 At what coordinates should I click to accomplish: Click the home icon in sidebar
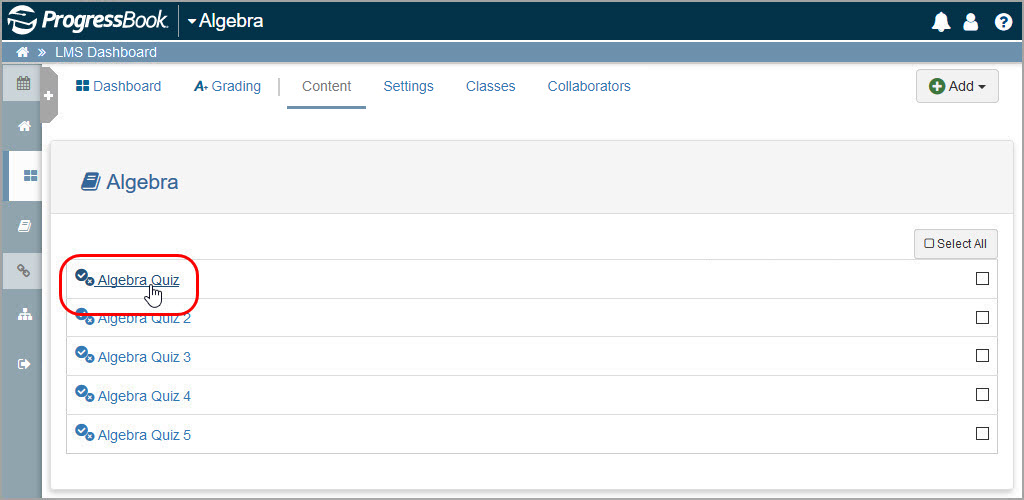coord(25,127)
